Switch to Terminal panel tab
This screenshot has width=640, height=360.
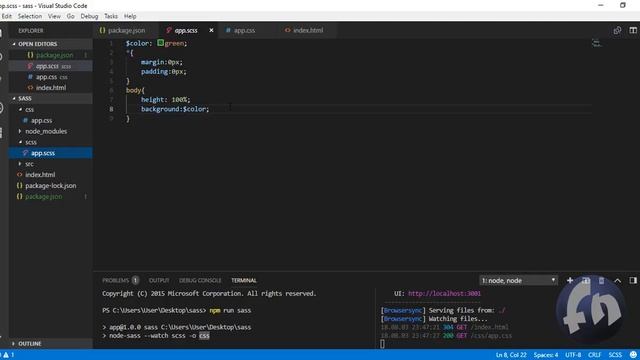pyautogui.click(x=244, y=280)
